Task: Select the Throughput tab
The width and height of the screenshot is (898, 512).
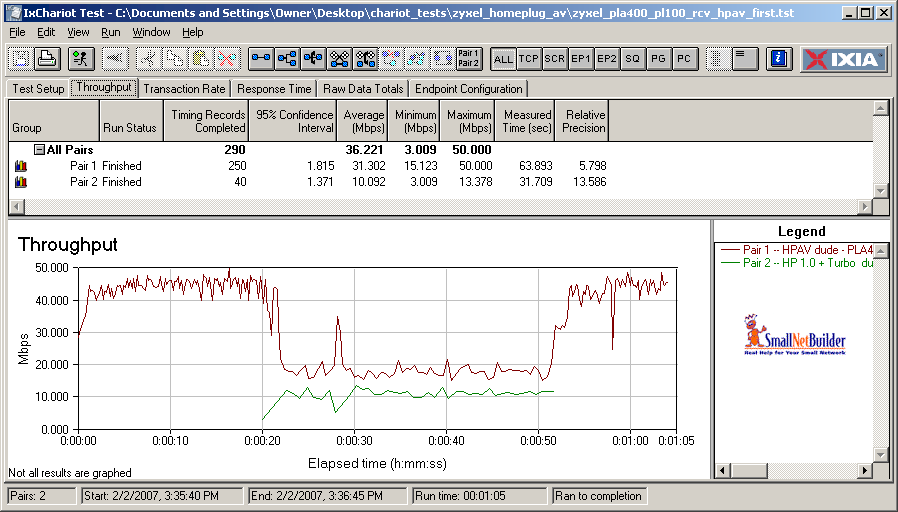Action: point(104,88)
